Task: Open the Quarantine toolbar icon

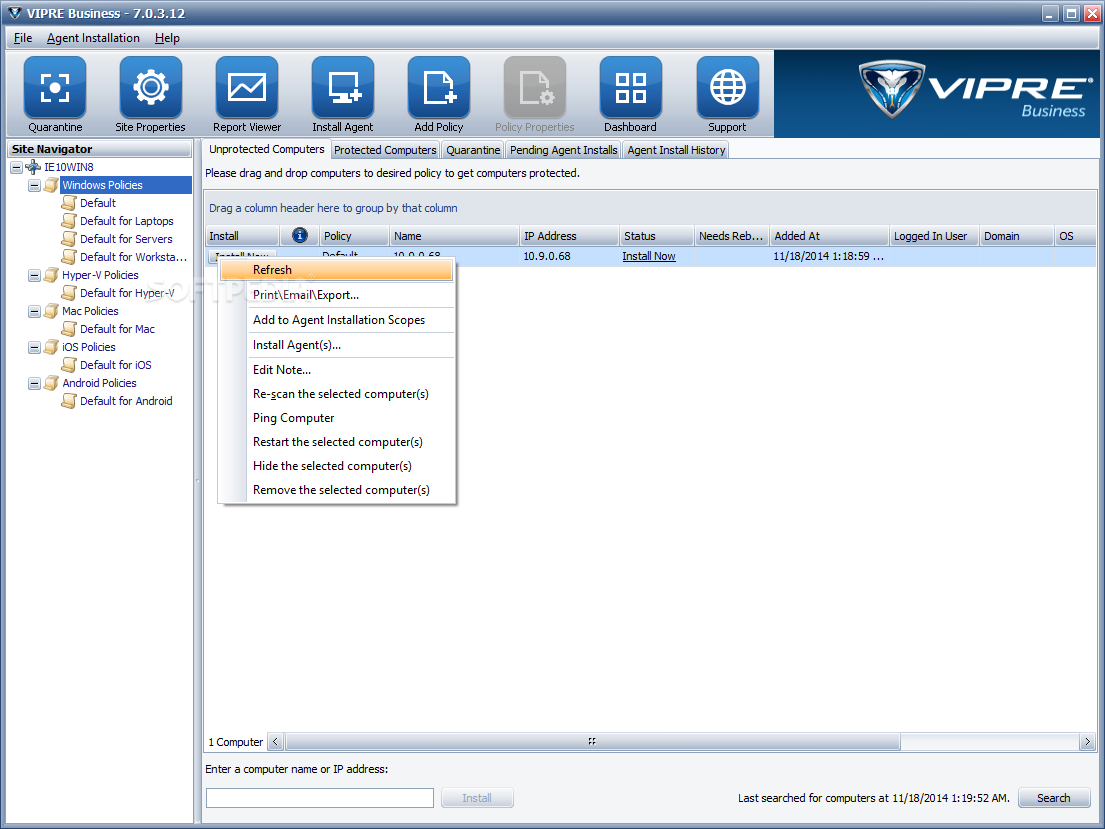Action: click(x=55, y=88)
